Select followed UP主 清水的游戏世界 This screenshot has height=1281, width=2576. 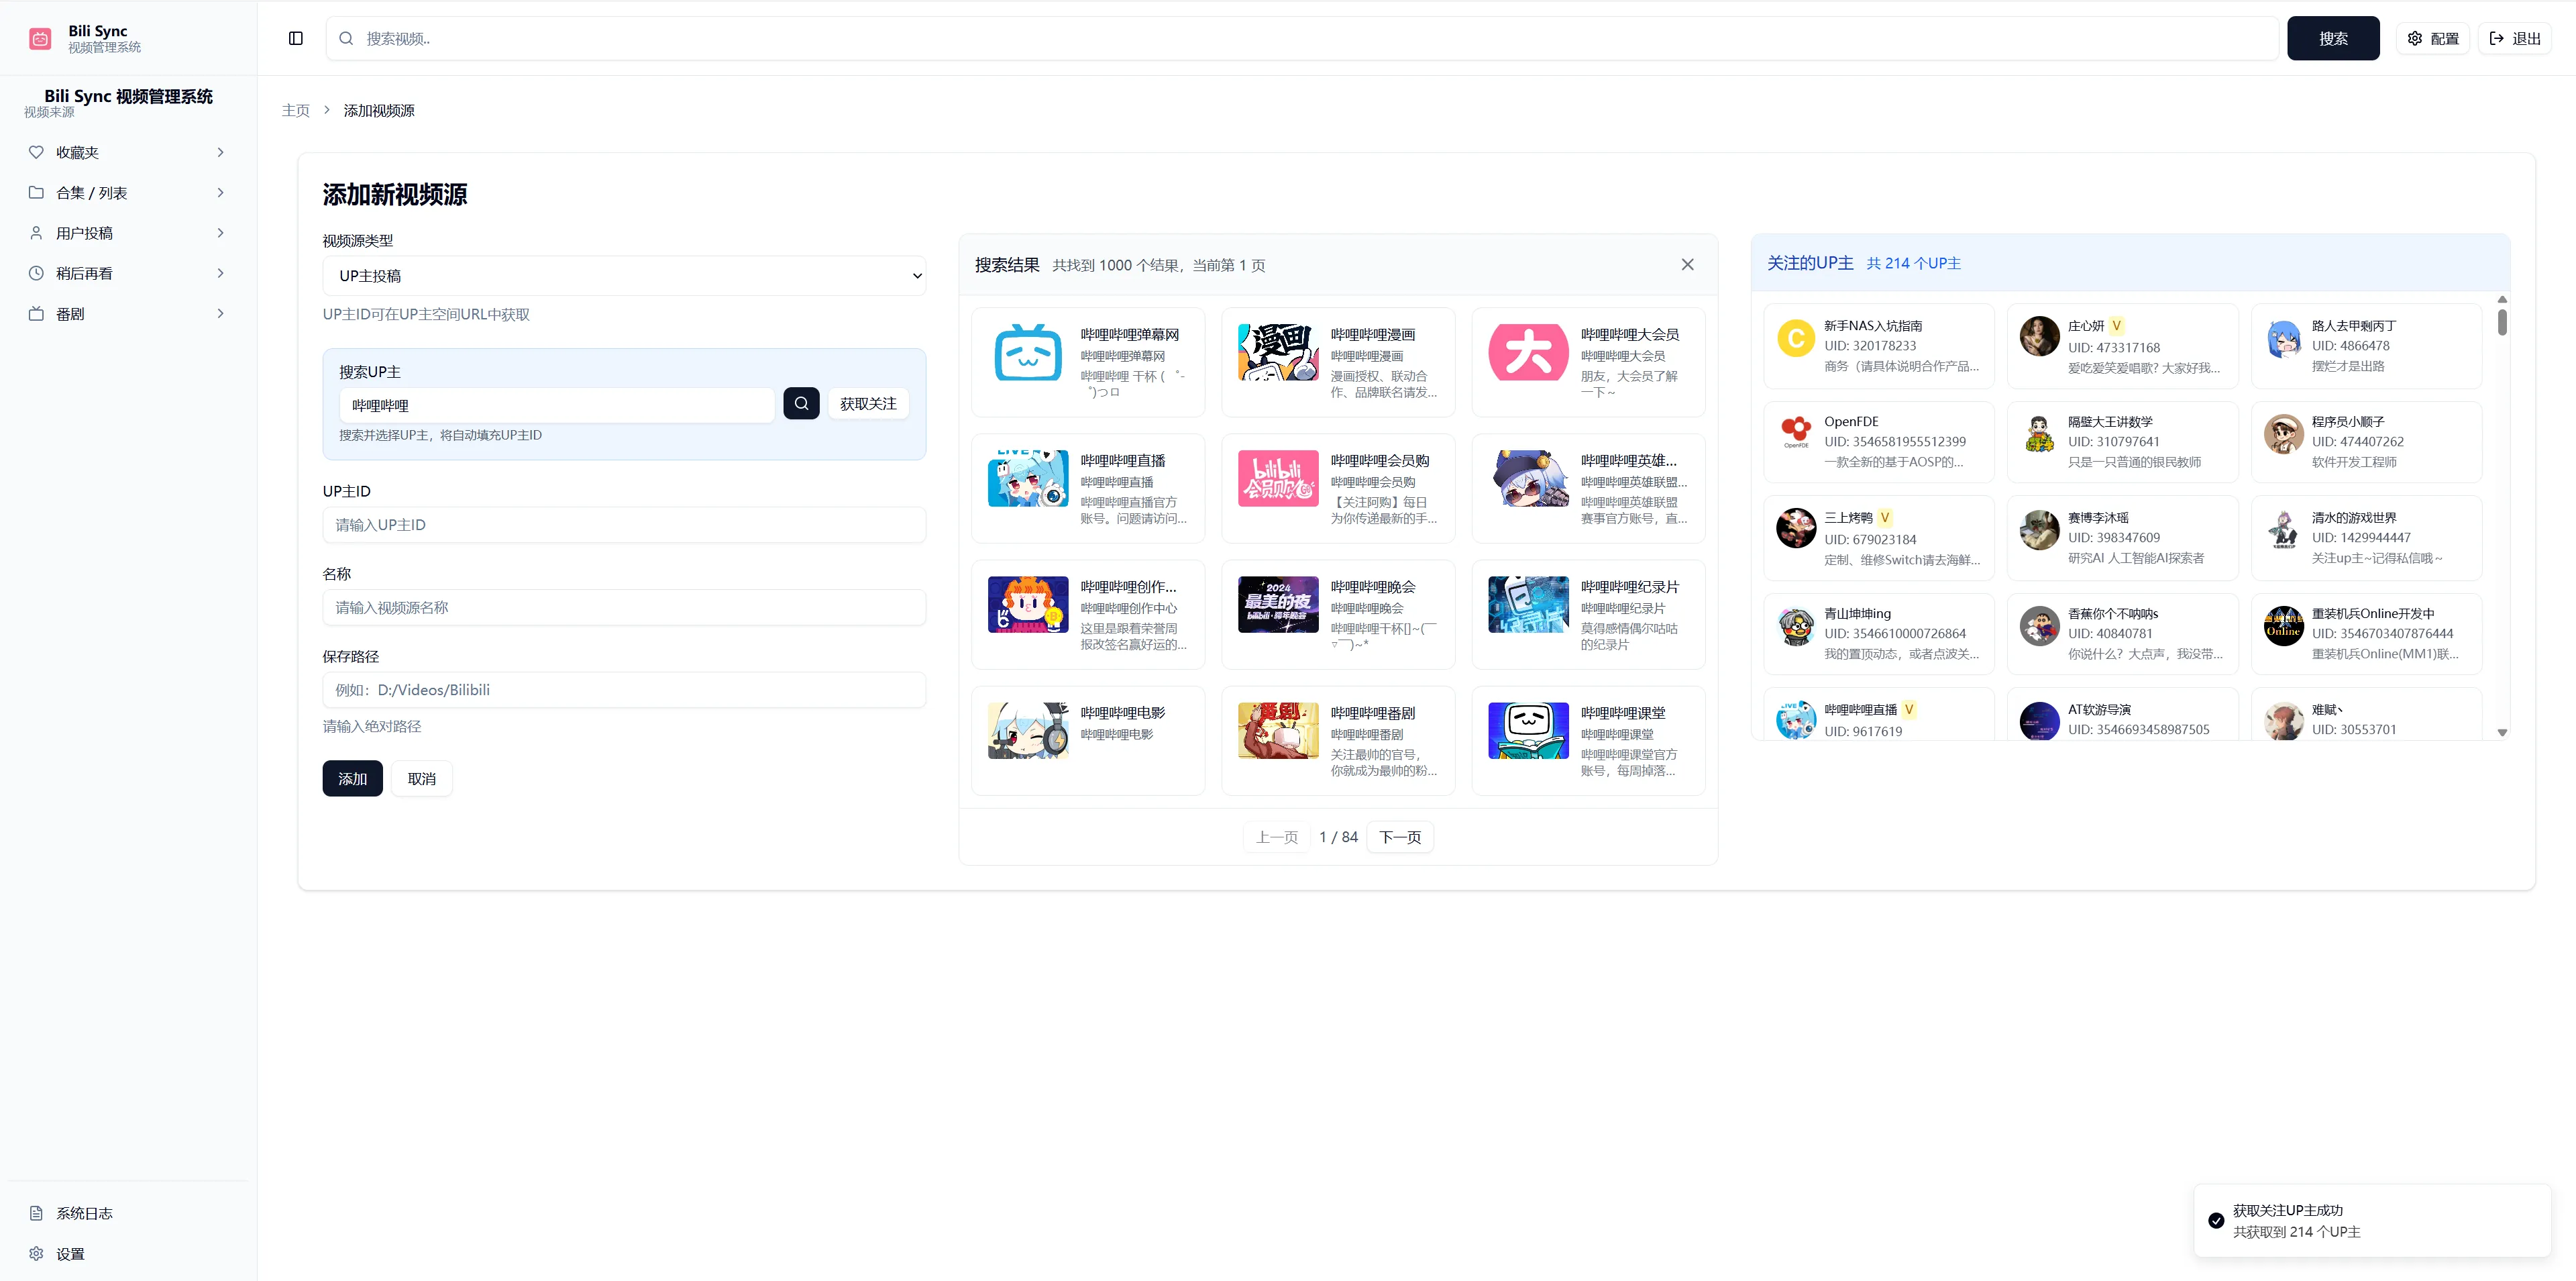click(x=2367, y=538)
